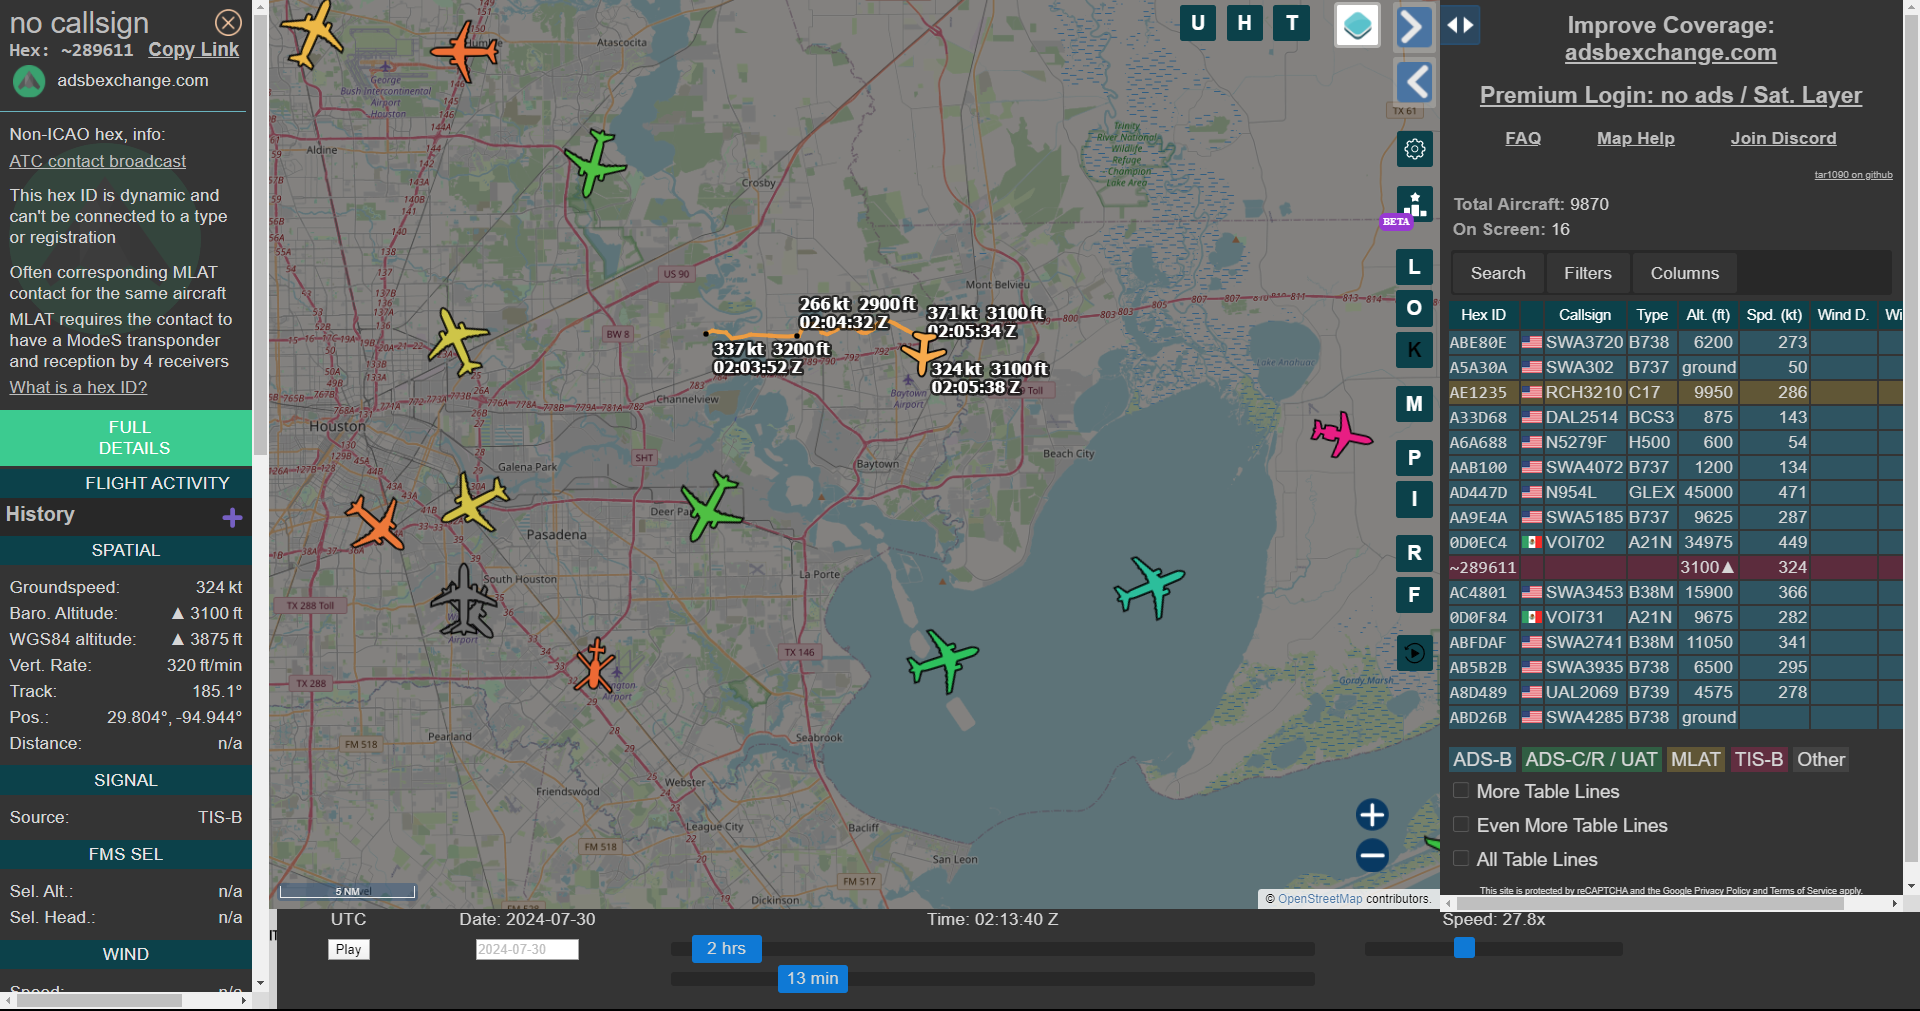The image size is (1920, 1011).
Task: Select the teal aircraft icon over the bay
Action: [x=1150, y=586]
